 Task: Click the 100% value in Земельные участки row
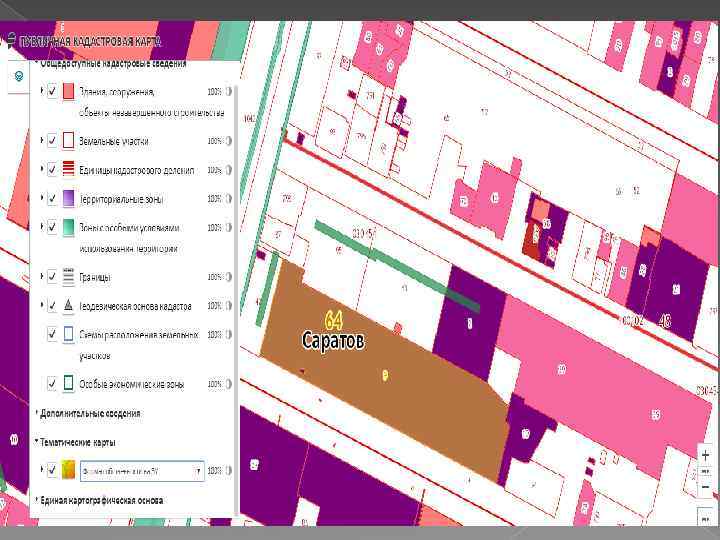[214, 141]
